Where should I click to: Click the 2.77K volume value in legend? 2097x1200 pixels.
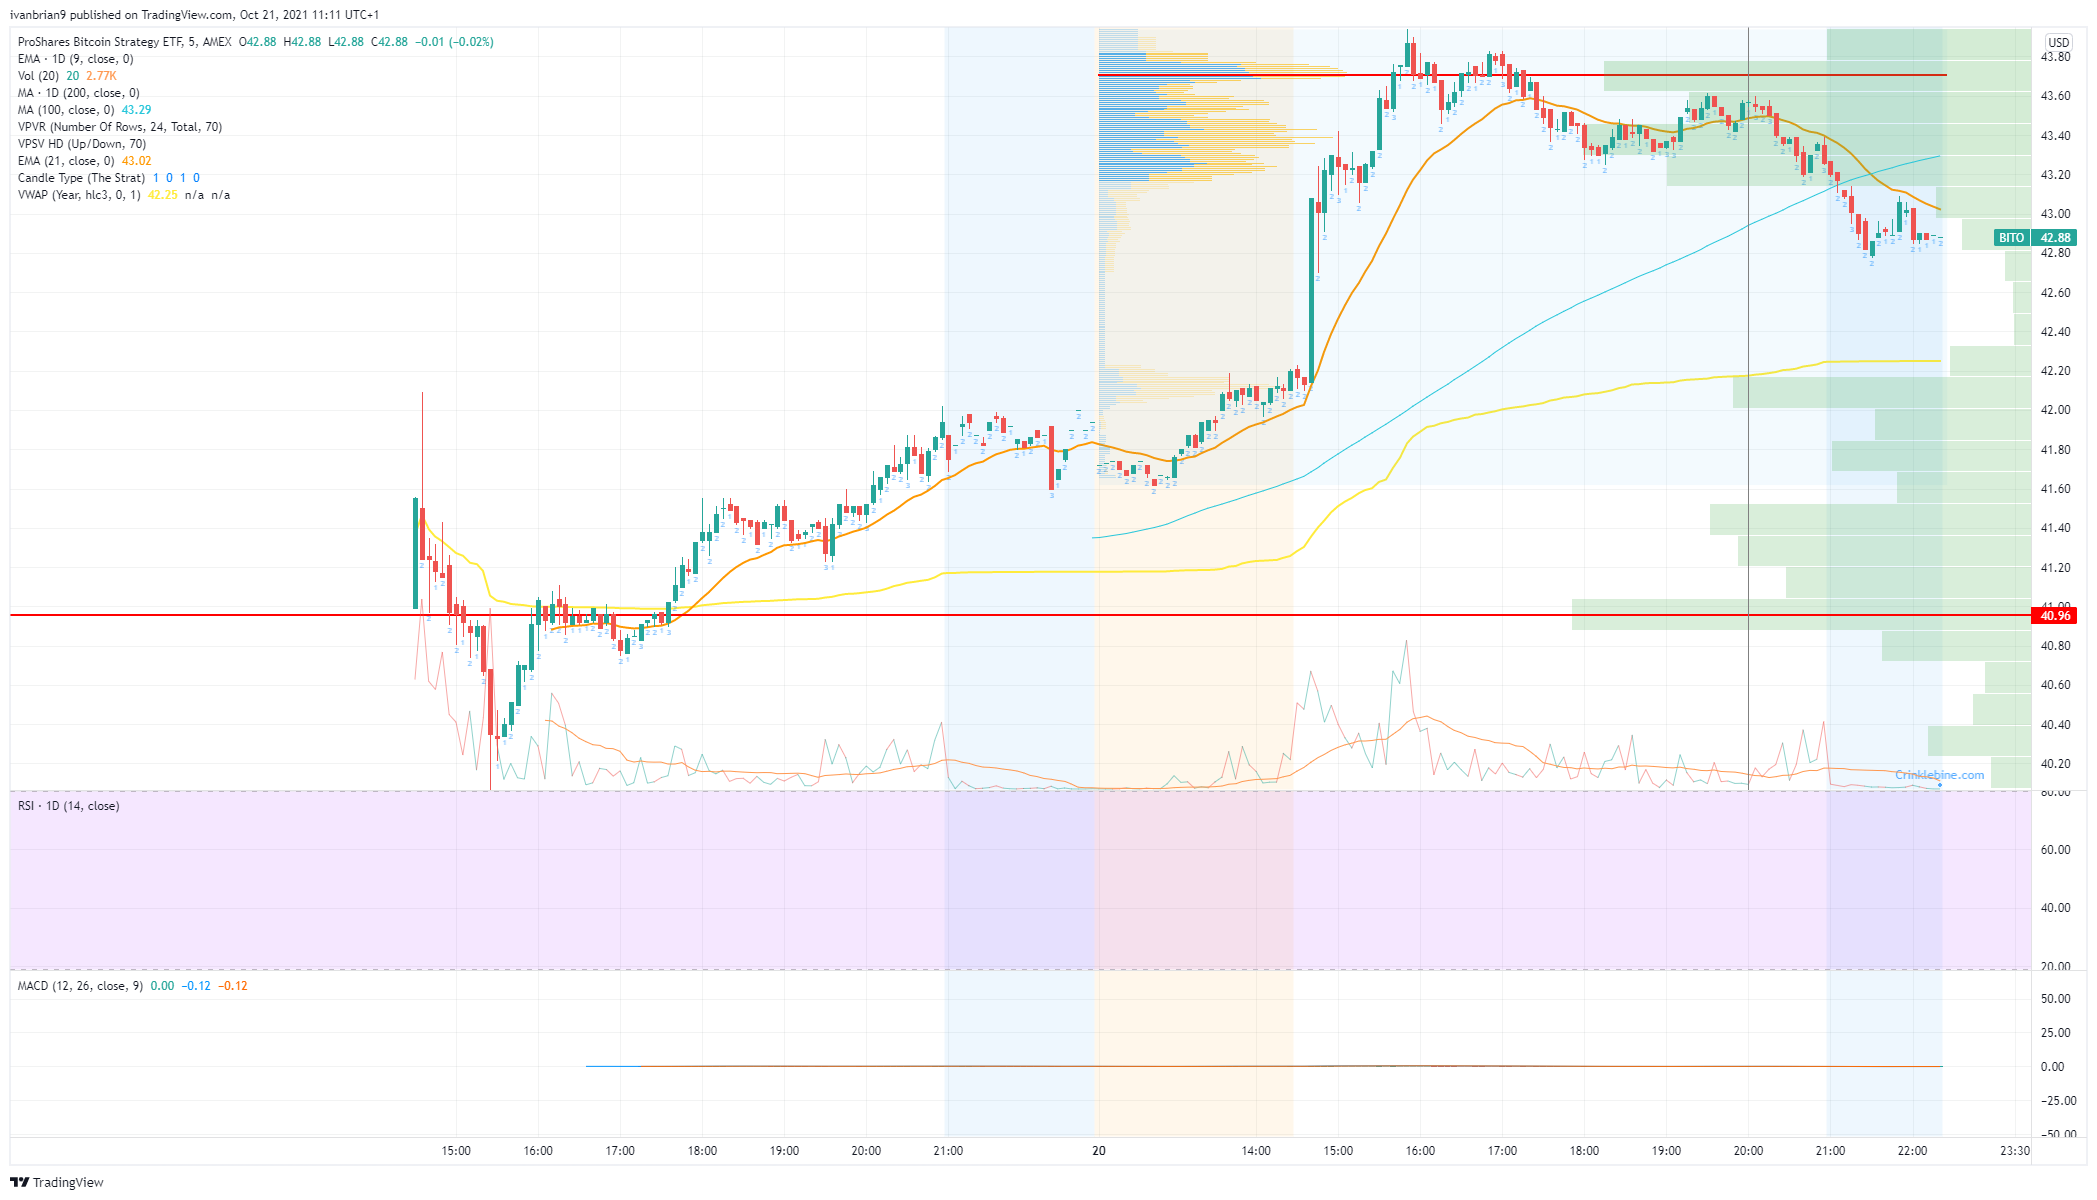click(101, 76)
